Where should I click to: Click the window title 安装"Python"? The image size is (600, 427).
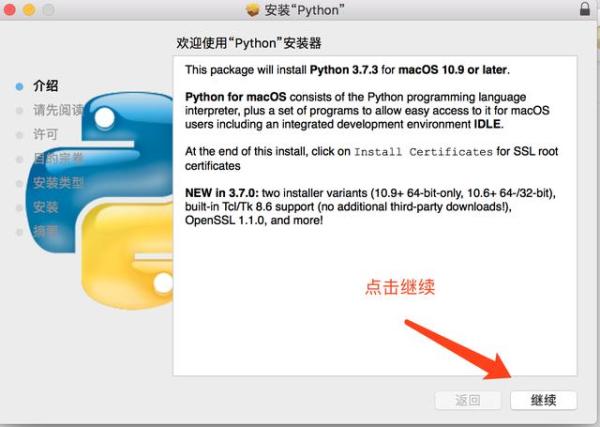pos(304,10)
